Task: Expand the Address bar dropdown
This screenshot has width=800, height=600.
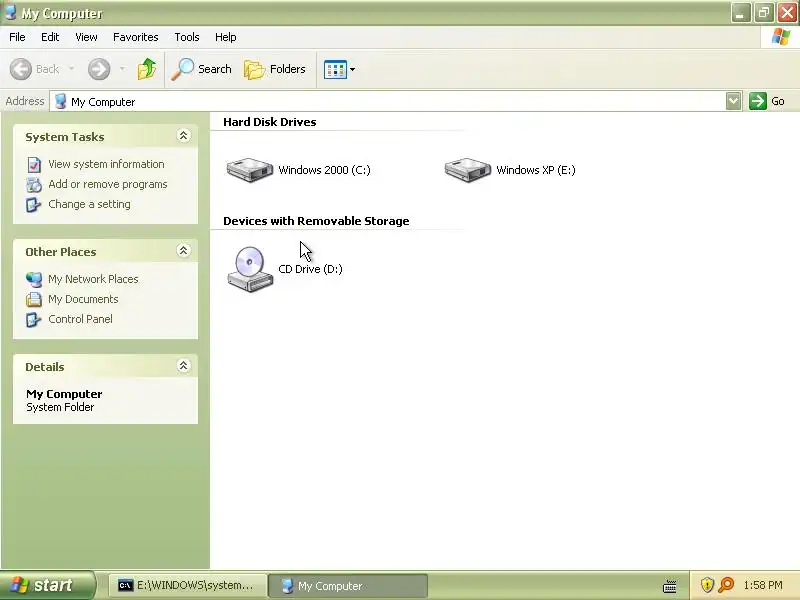Action: tap(733, 101)
